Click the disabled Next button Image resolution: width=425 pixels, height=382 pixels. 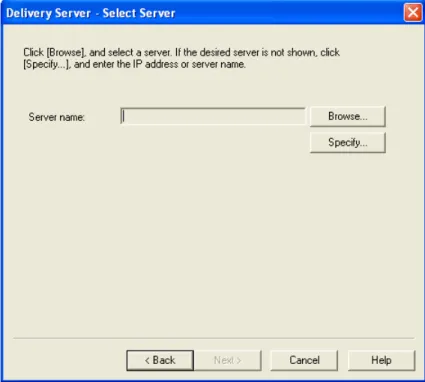pos(227,360)
